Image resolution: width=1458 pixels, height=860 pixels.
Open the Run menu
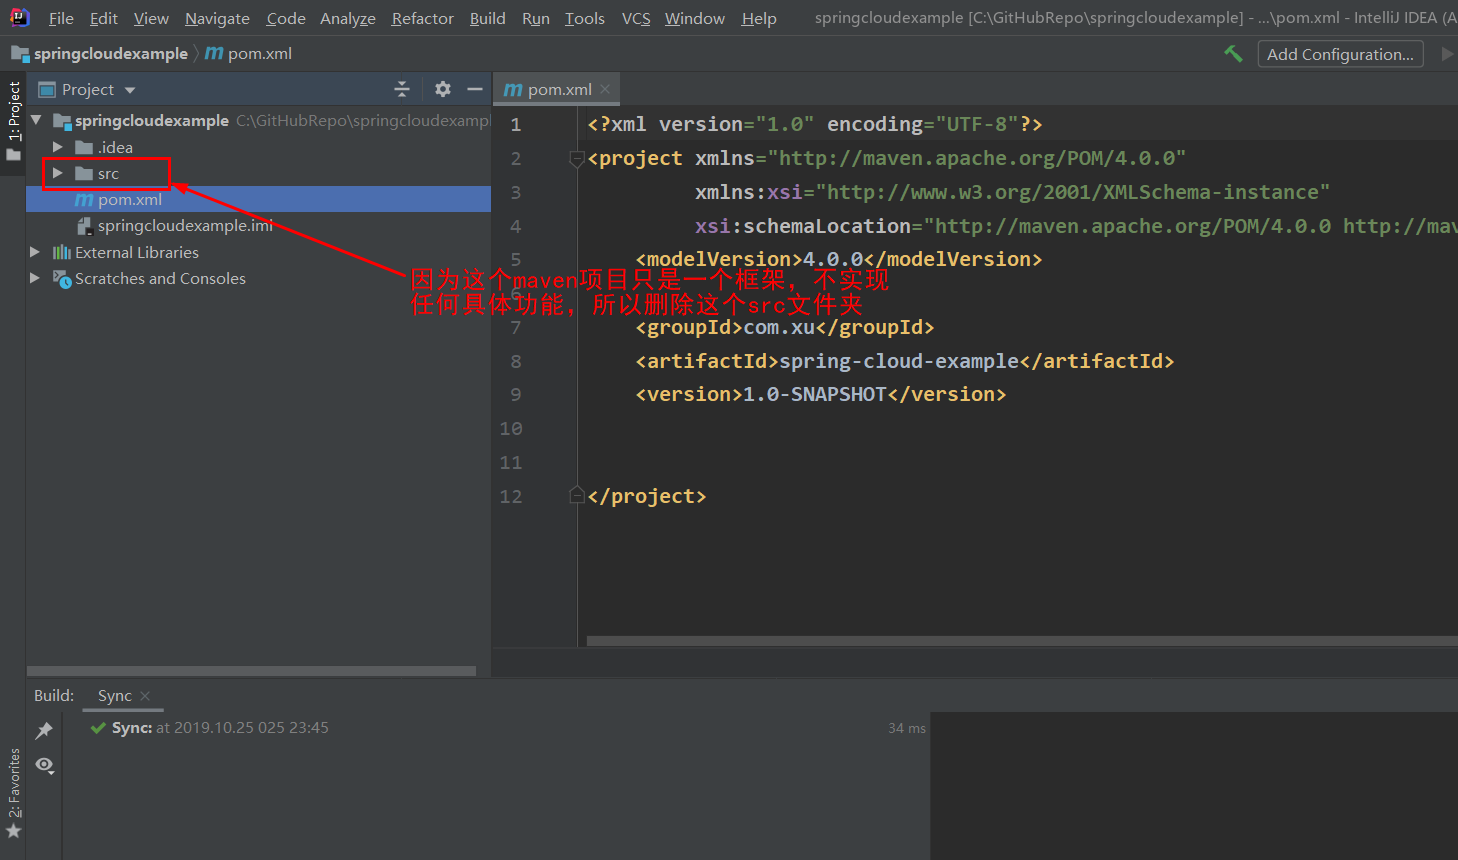[536, 18]
